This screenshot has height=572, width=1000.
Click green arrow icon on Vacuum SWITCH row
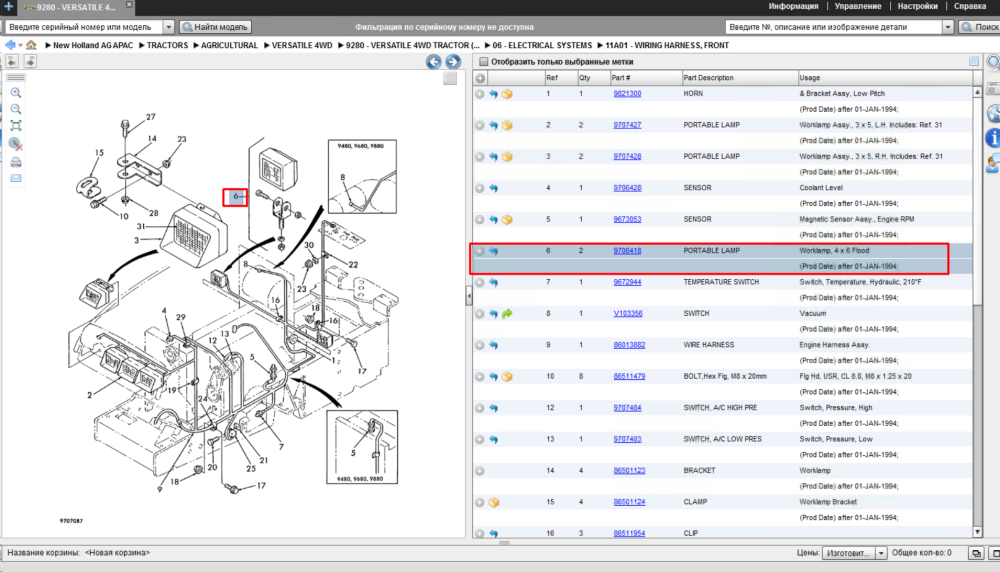507,314
